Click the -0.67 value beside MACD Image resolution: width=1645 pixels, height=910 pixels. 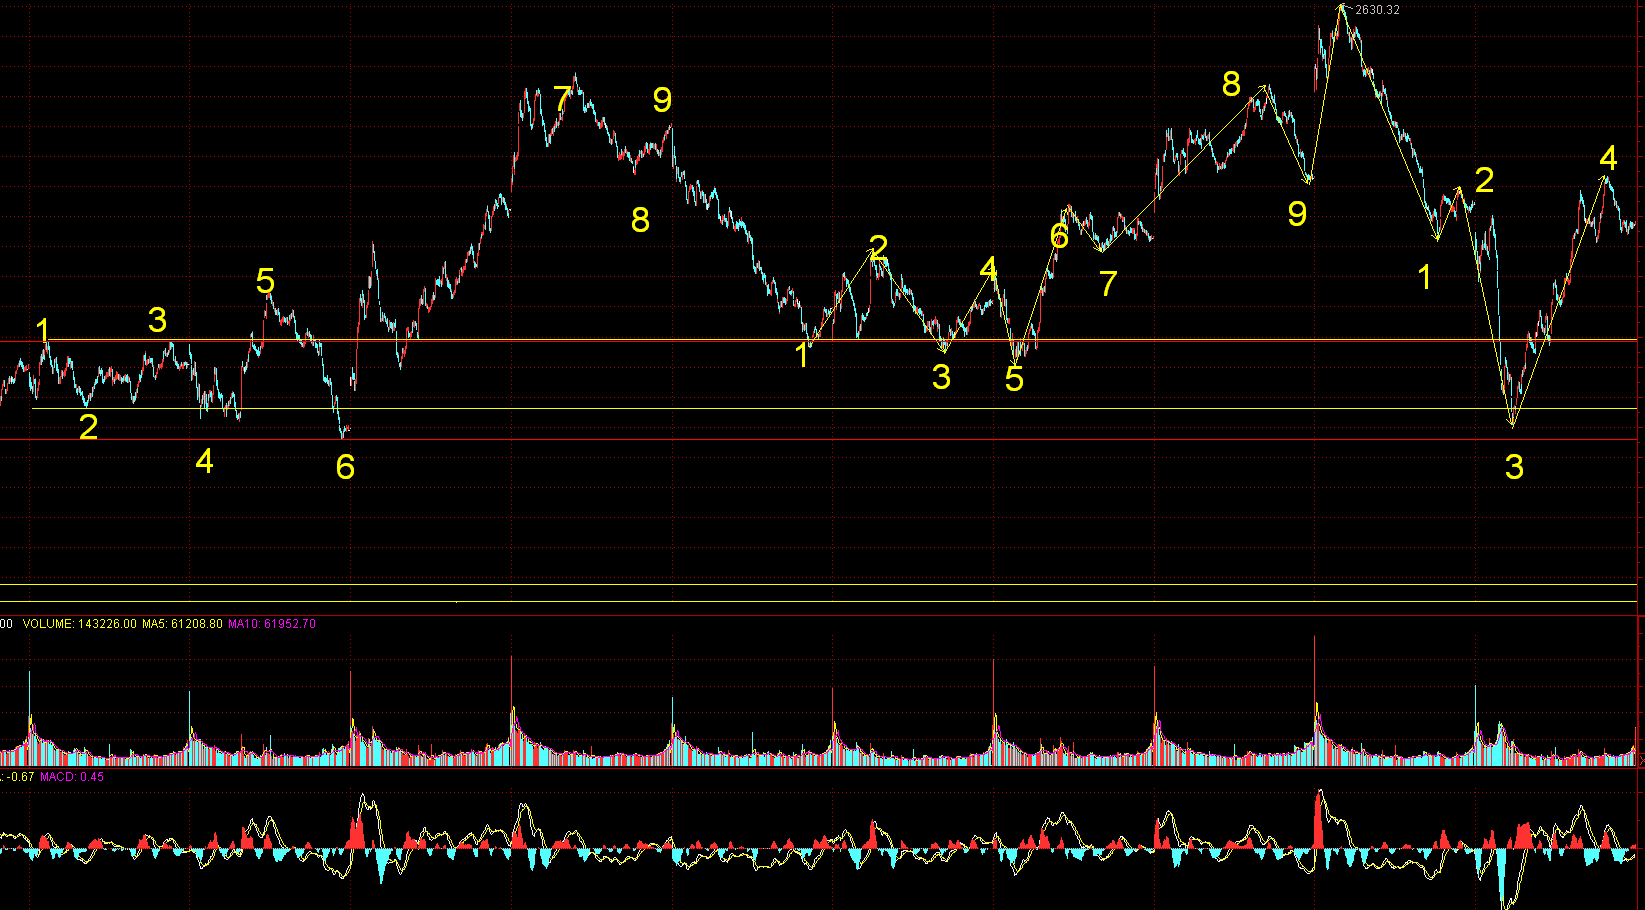point(19,777)
